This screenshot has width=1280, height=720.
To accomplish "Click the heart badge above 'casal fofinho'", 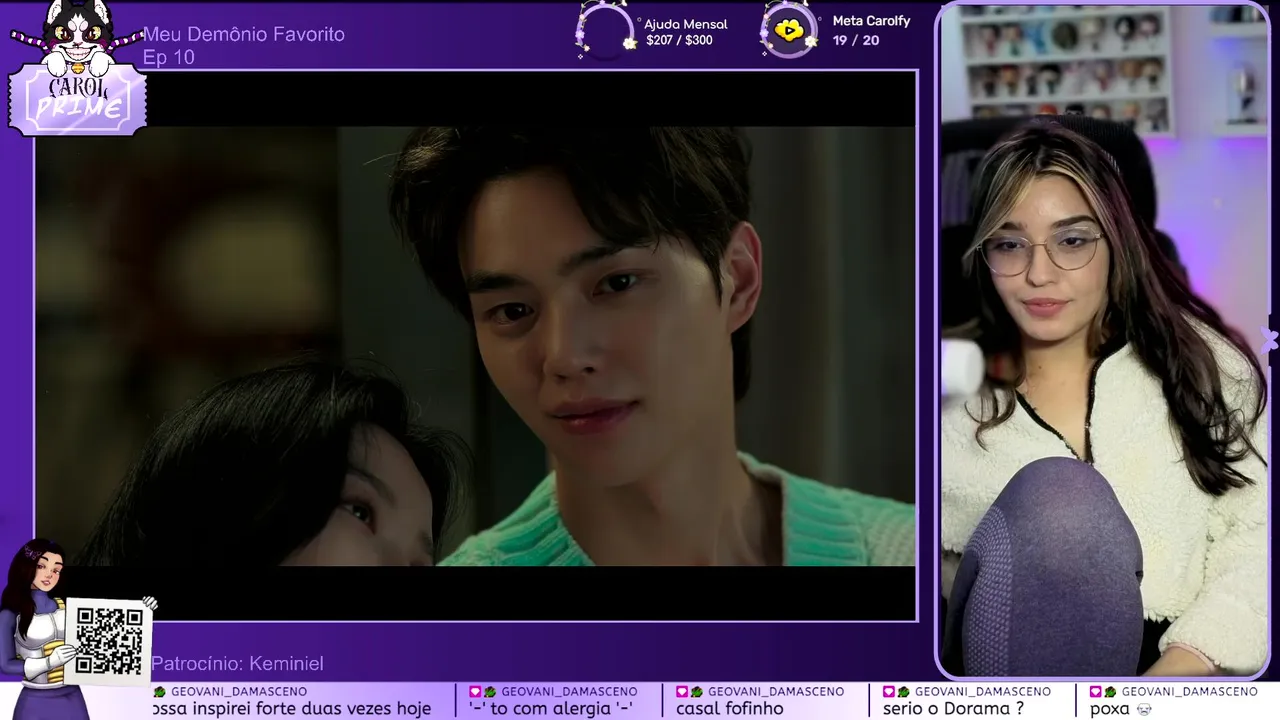I will coord(681,692).
